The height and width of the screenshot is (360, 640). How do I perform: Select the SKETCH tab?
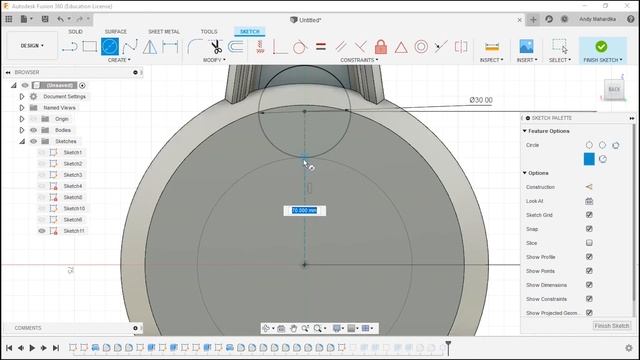tap(250, 31)
